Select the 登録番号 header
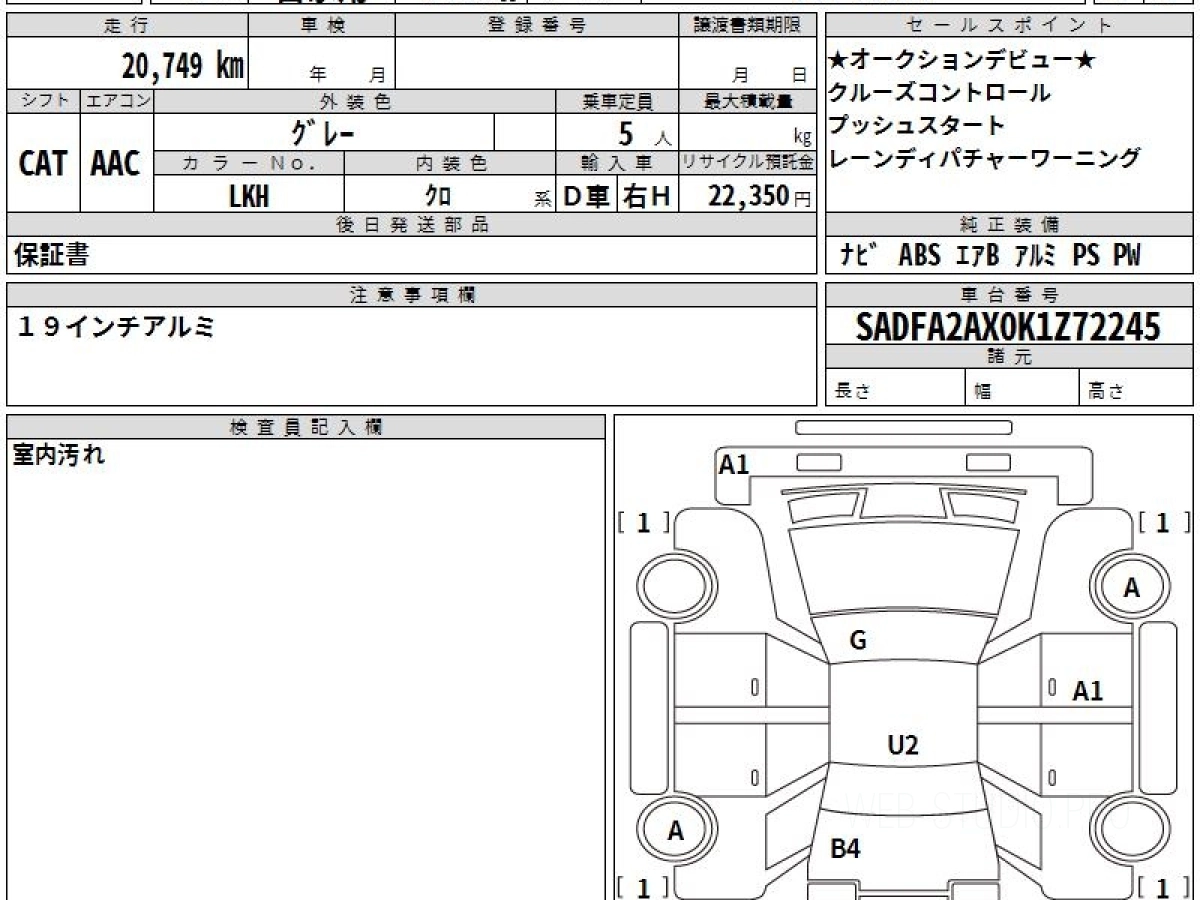This screenshot has width=1200, height=900. click(537, 26)
